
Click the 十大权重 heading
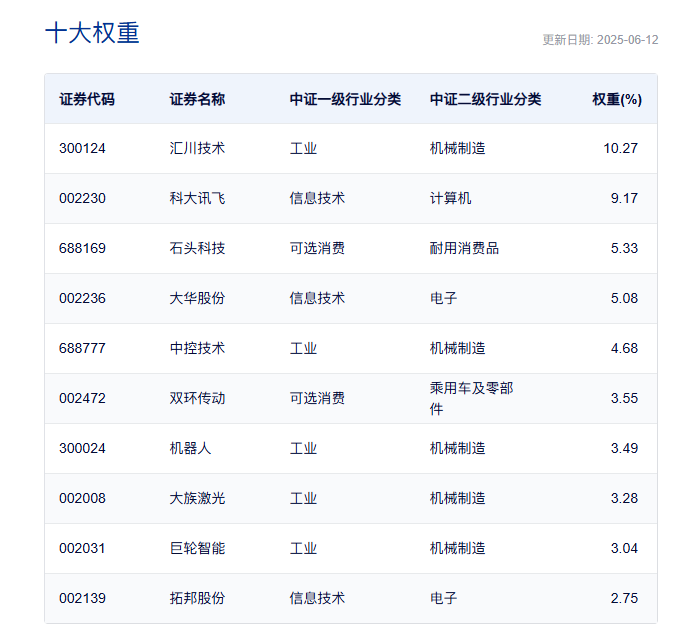pos(92,33)
